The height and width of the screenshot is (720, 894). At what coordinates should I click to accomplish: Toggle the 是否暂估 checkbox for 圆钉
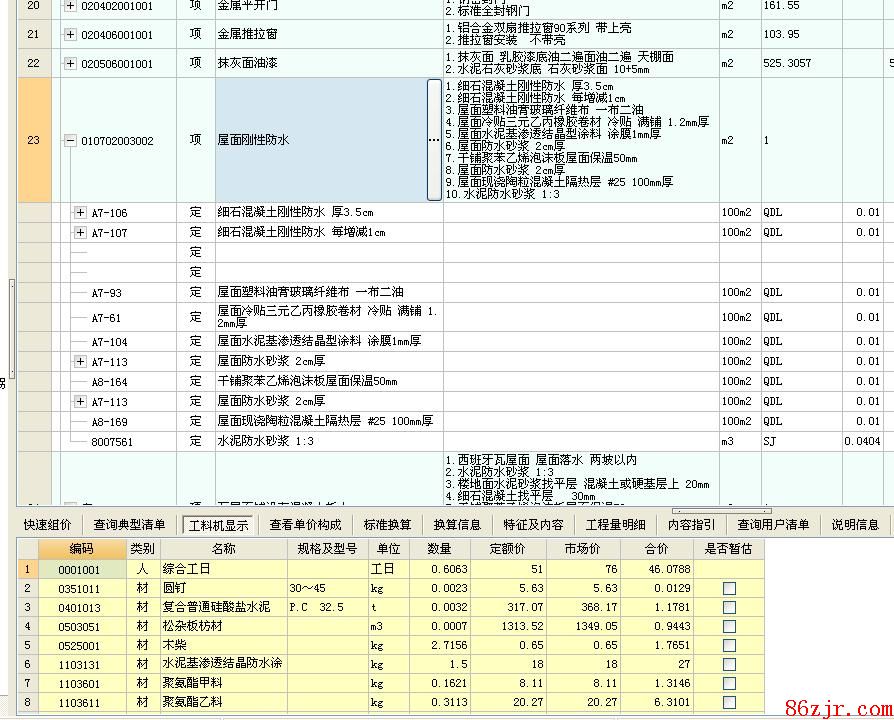pos(729,589)
